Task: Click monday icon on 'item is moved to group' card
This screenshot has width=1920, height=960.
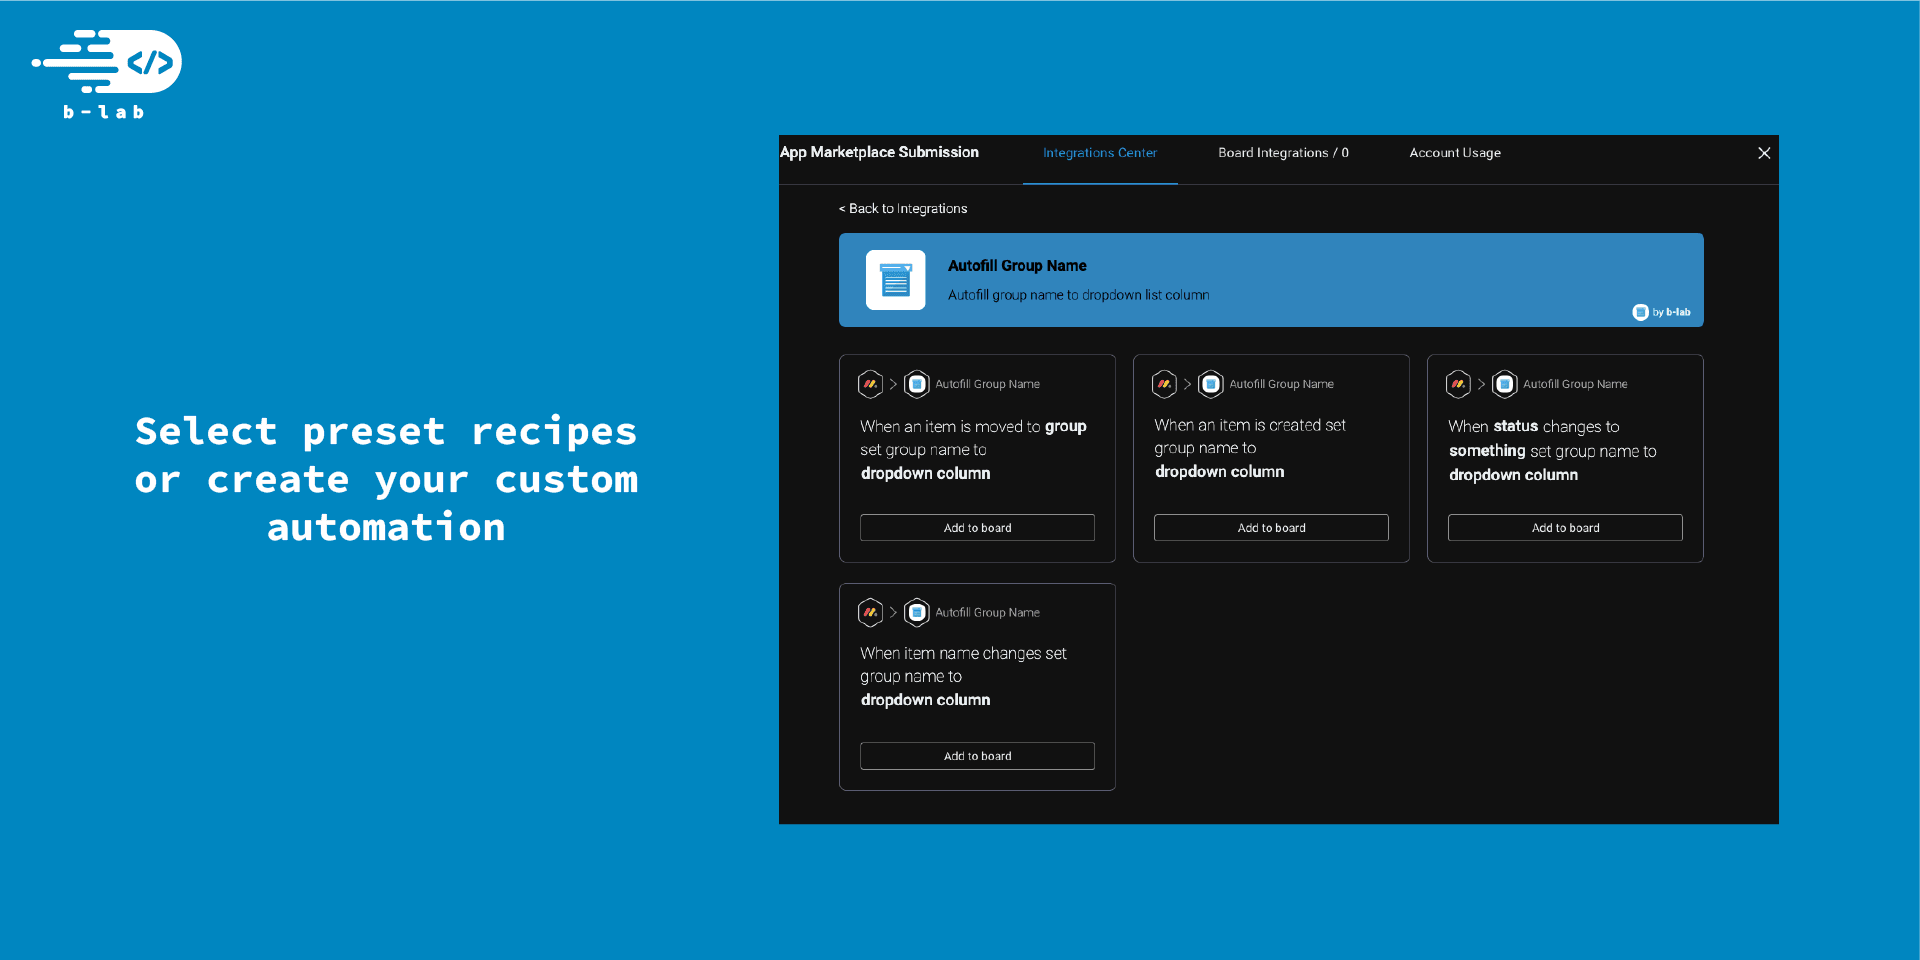Action: [x=871, y=384]
